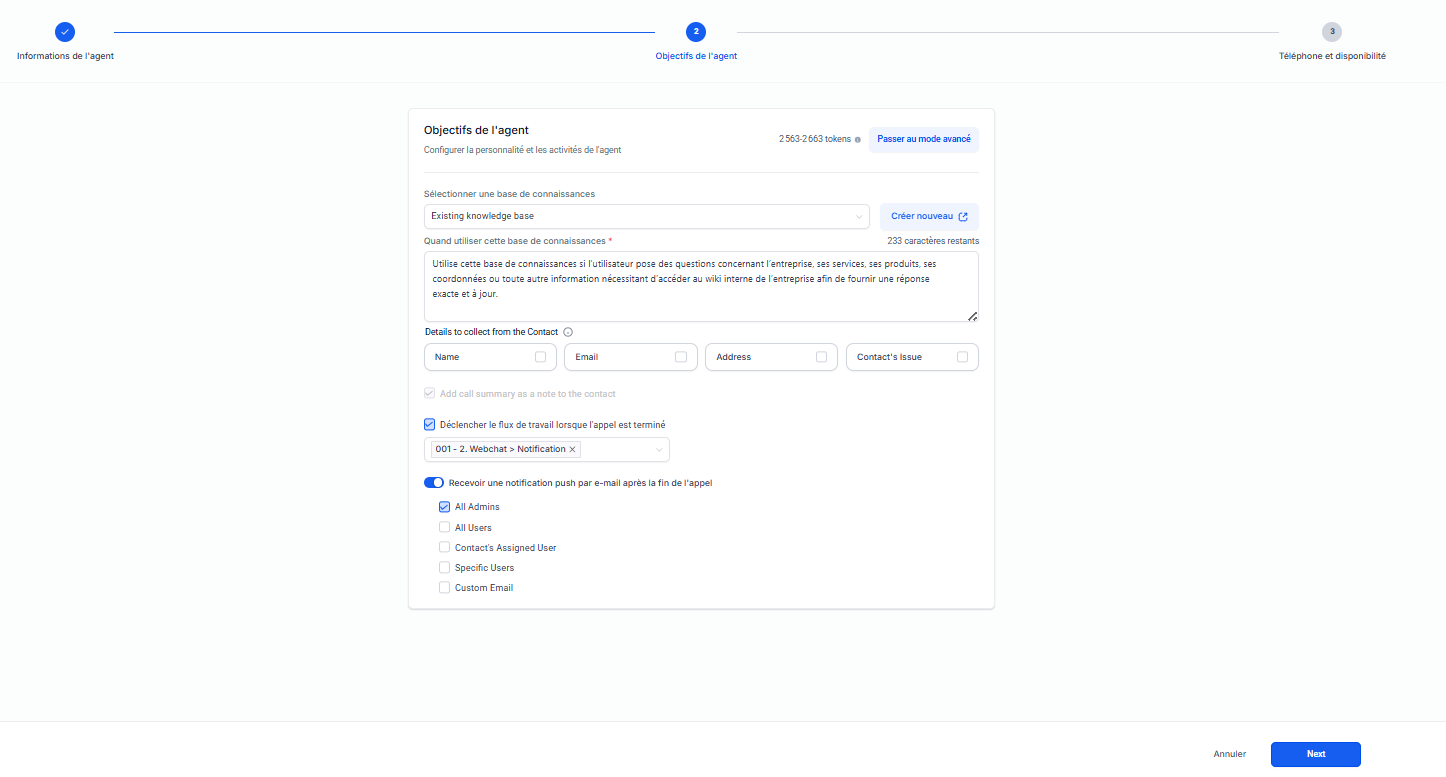Click the step 3 circle icon
The width and height of the screenshot is (1446, 777).
[1332, 32]
